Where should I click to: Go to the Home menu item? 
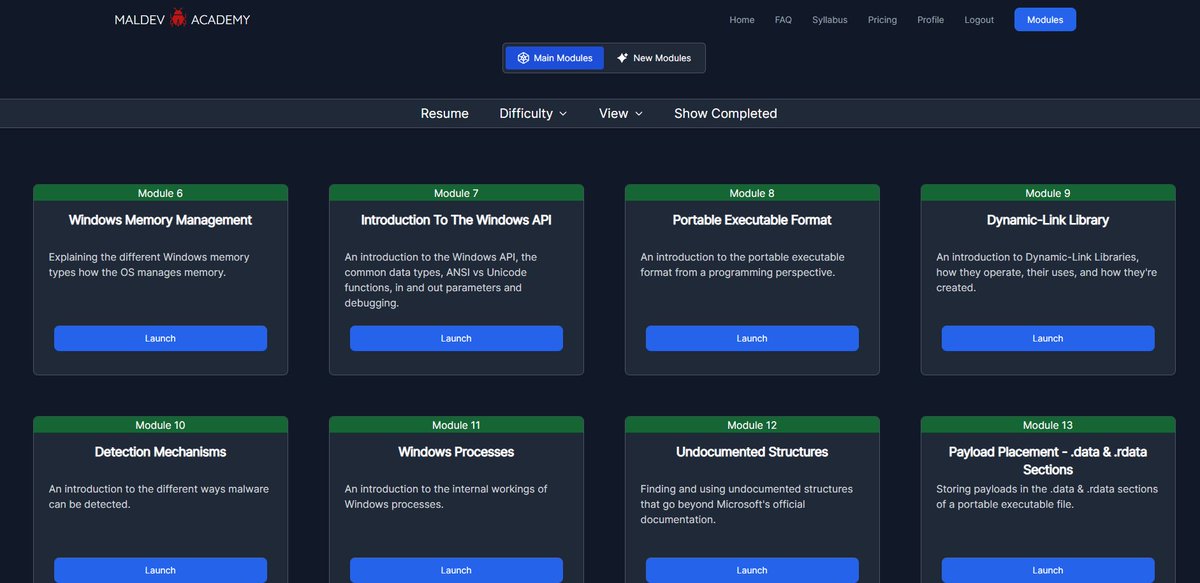click(742, 19)
